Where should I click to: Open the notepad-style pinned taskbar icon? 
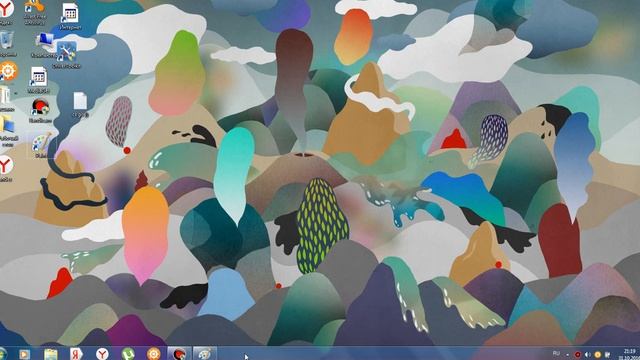51,354
